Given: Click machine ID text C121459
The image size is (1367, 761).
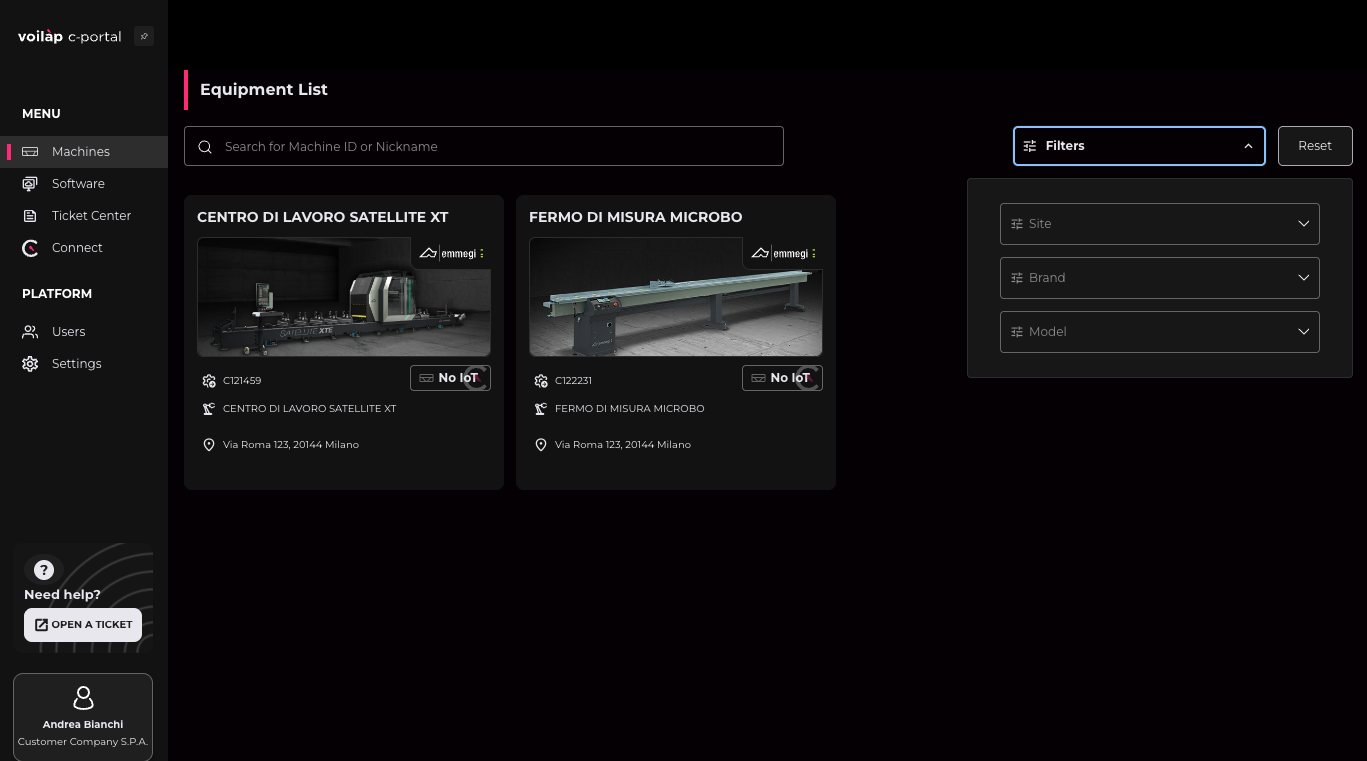Looking at the screenshot, I should [242, 381].
